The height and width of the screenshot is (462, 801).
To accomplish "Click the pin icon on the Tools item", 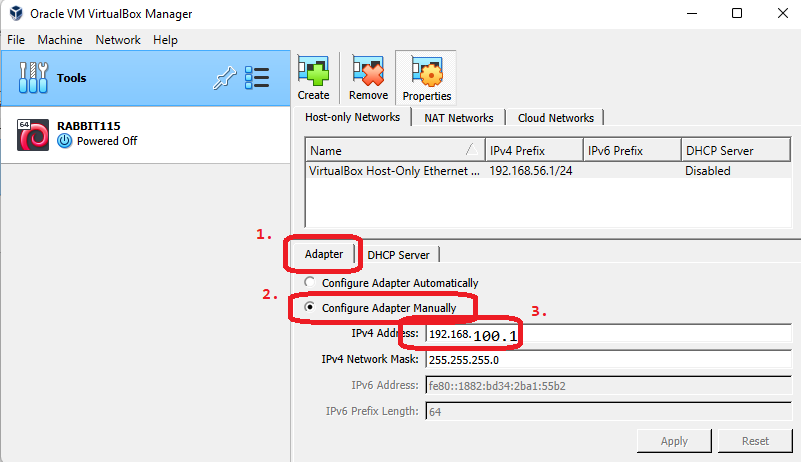I will 224,78.
